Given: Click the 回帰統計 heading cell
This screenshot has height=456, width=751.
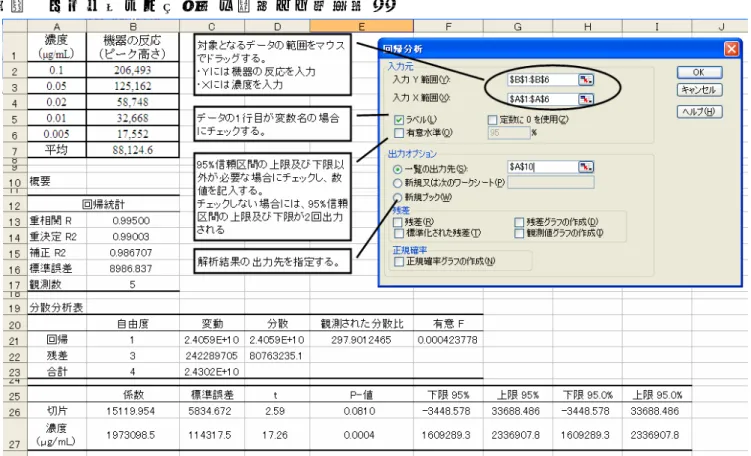Looking at the screenshot, I should pyautogui.click(x=103, y=205).
